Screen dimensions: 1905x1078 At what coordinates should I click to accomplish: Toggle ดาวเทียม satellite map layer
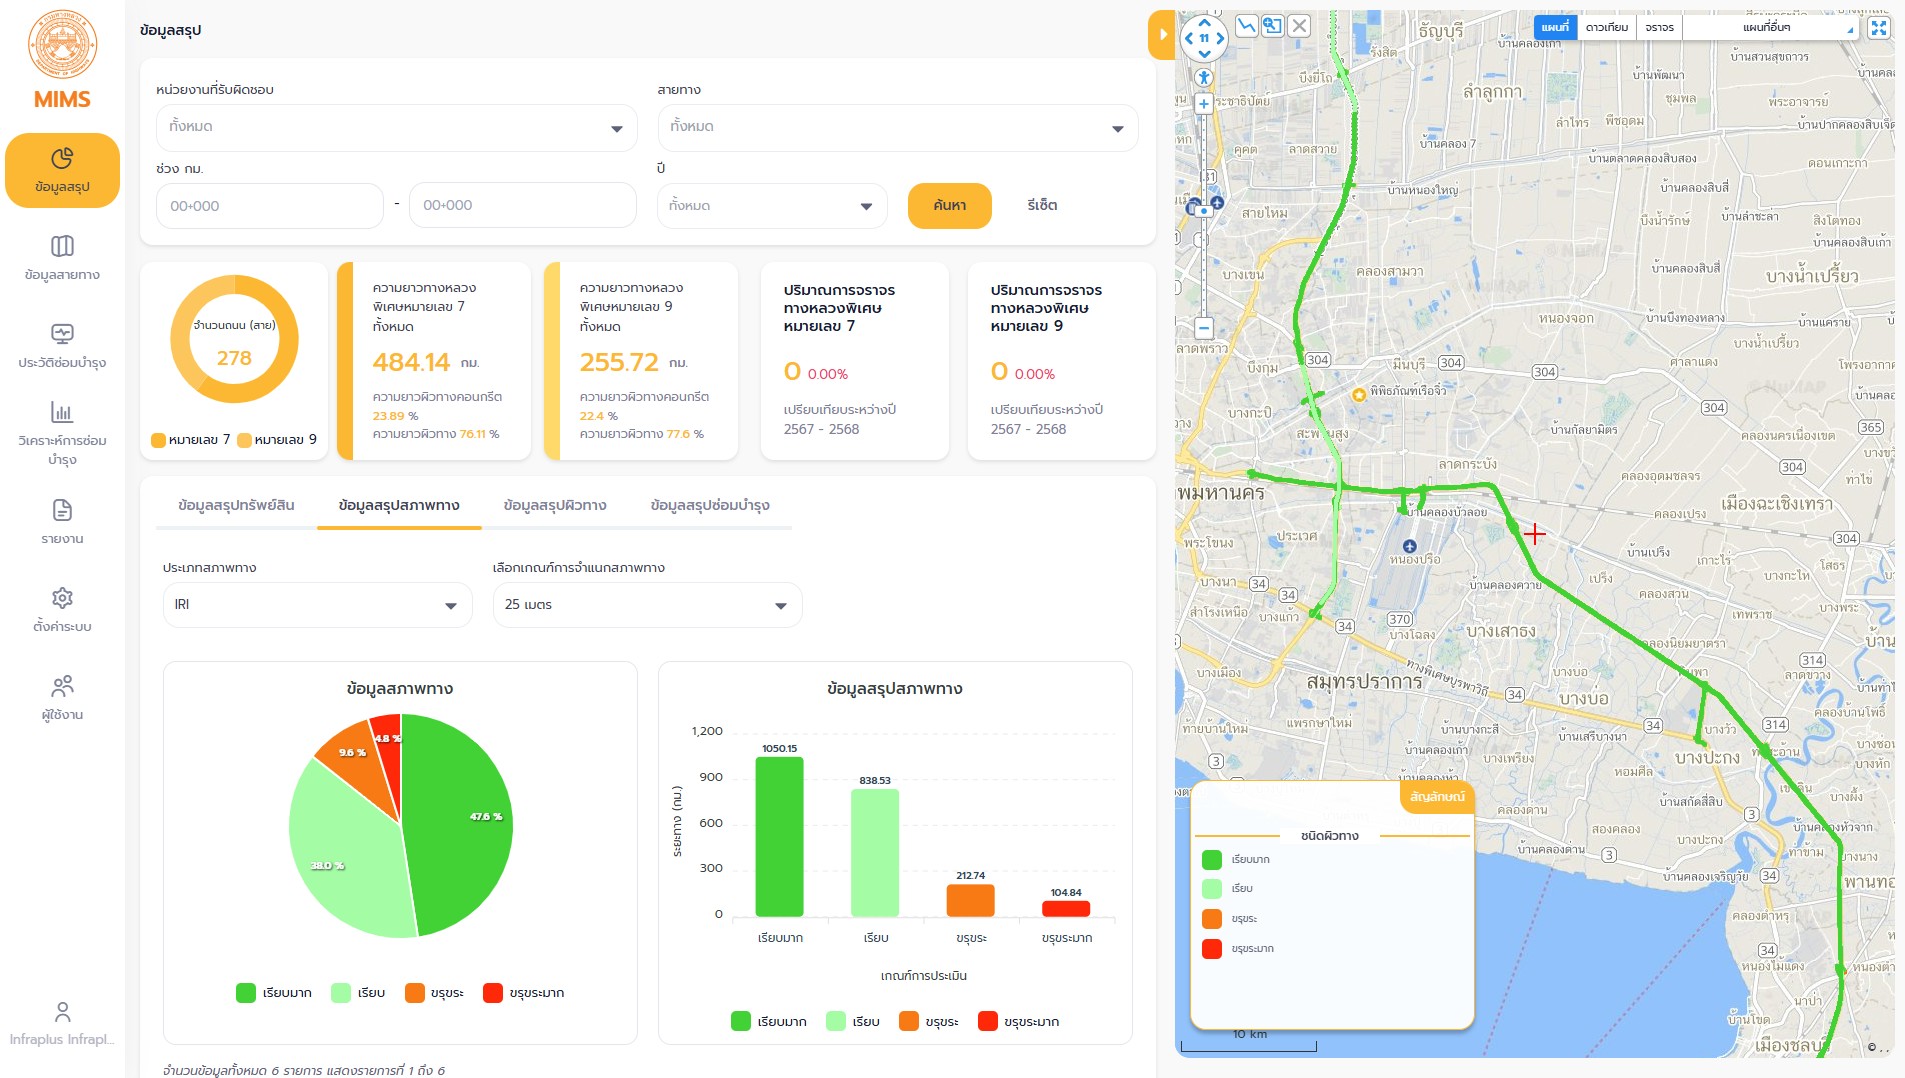click(1606, 28)
